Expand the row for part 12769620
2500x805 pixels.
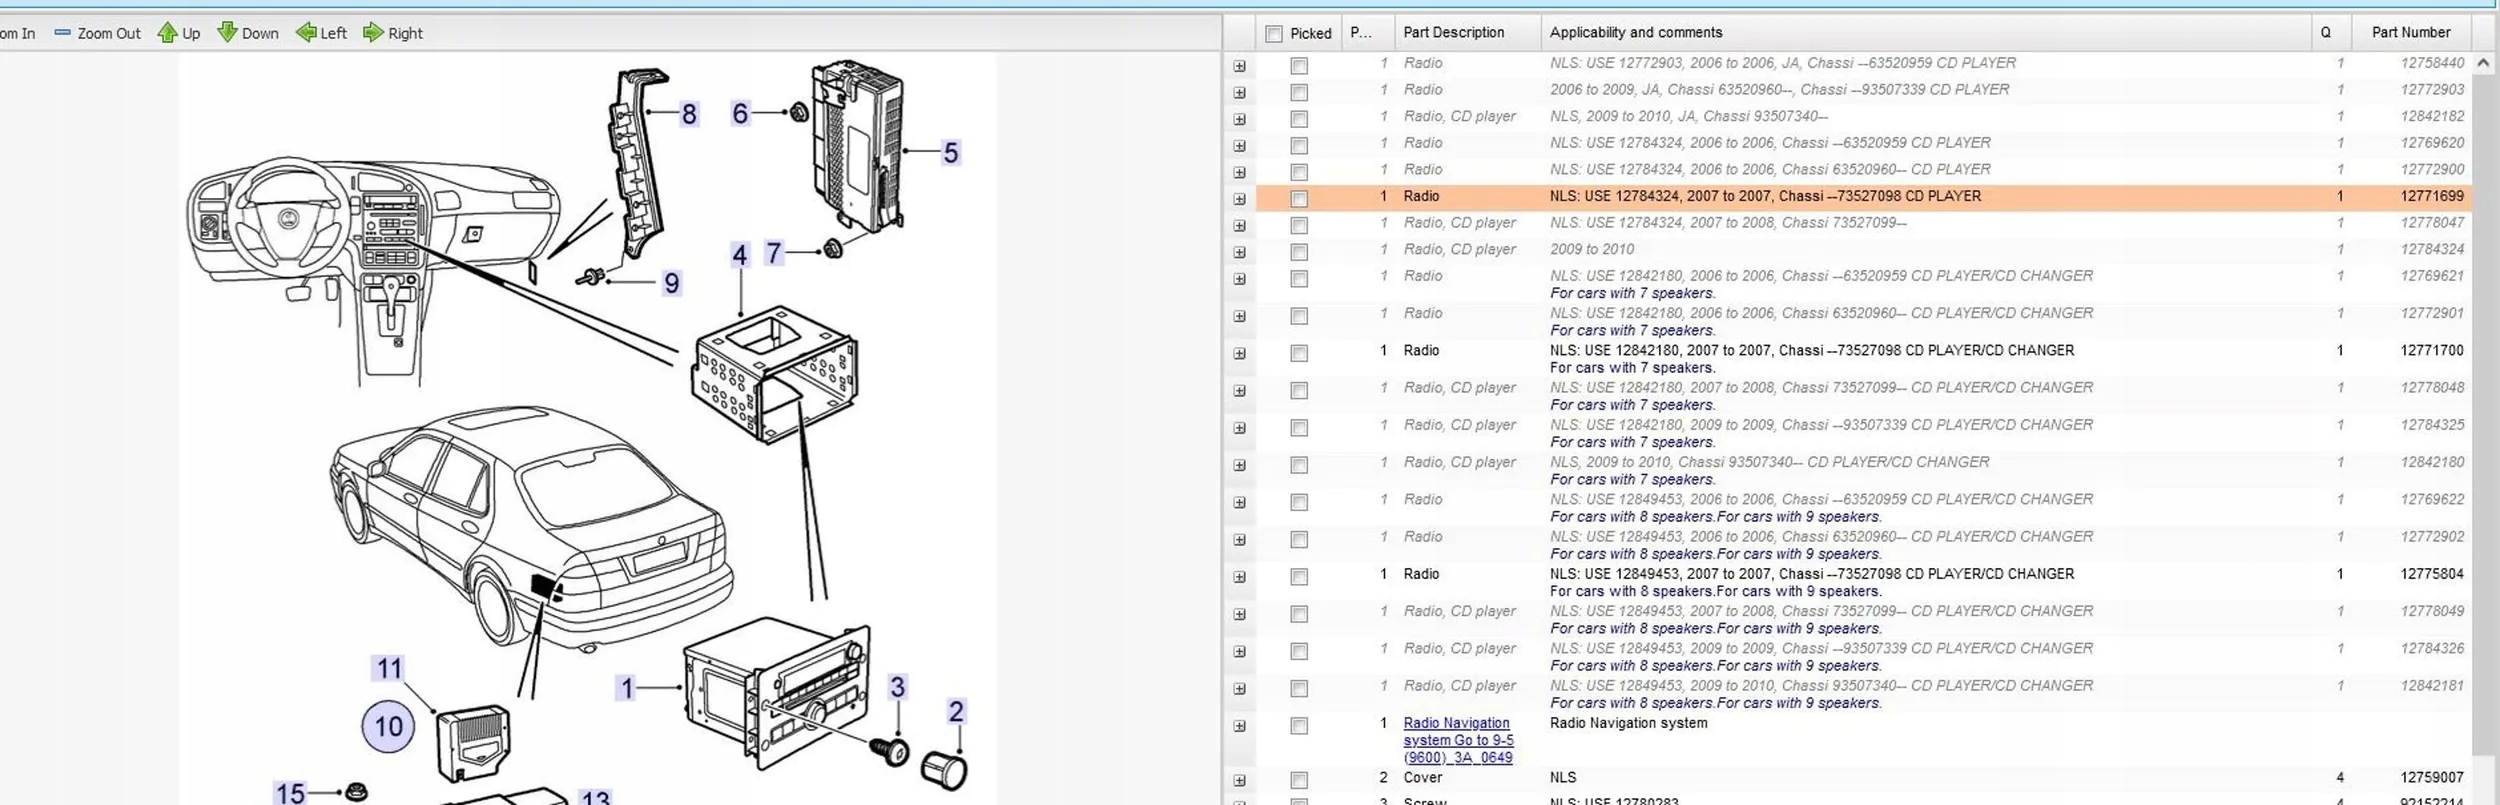click(1240, 146)
